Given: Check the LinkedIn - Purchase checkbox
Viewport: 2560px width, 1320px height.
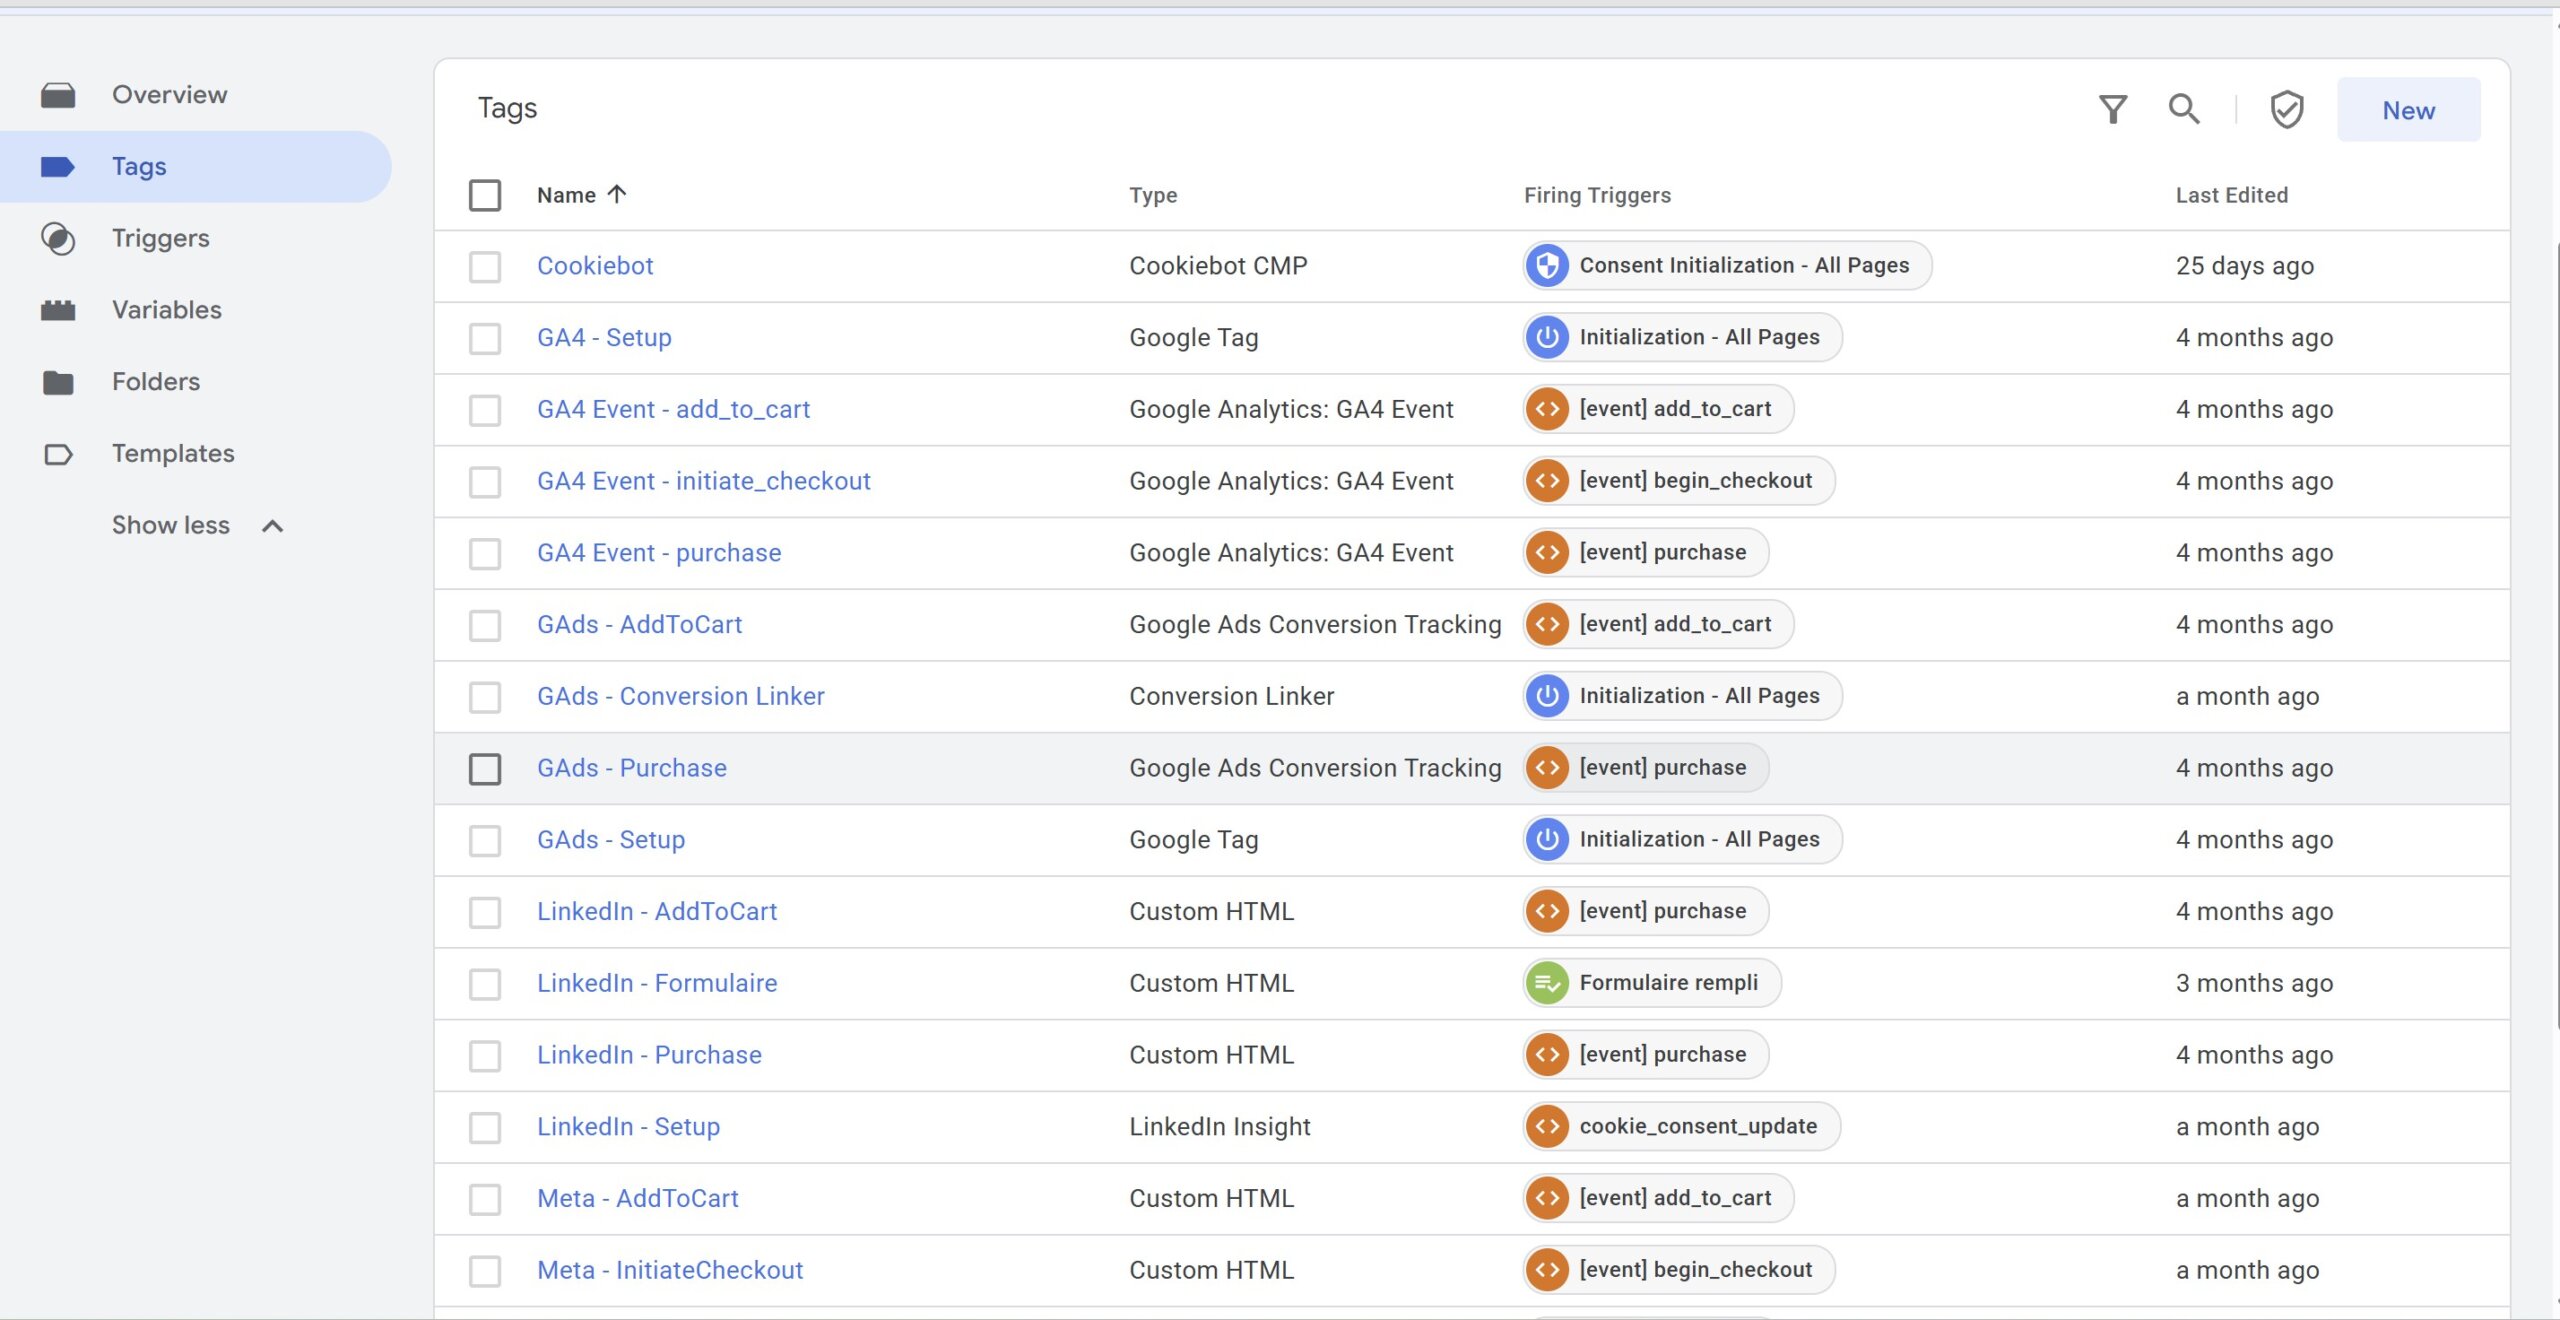Looking at the screenshot, I should tap(485, 1056).
